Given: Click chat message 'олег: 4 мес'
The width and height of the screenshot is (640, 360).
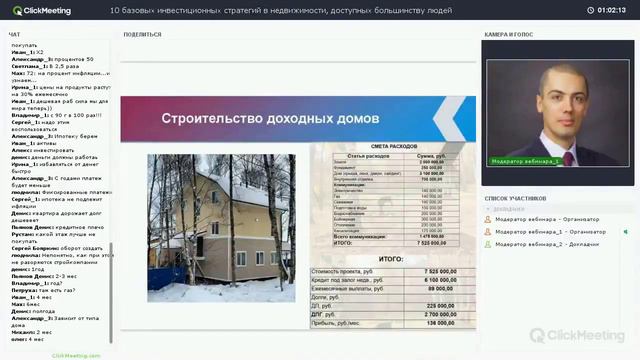Looking at the screenshot, I should coord(27,339).
